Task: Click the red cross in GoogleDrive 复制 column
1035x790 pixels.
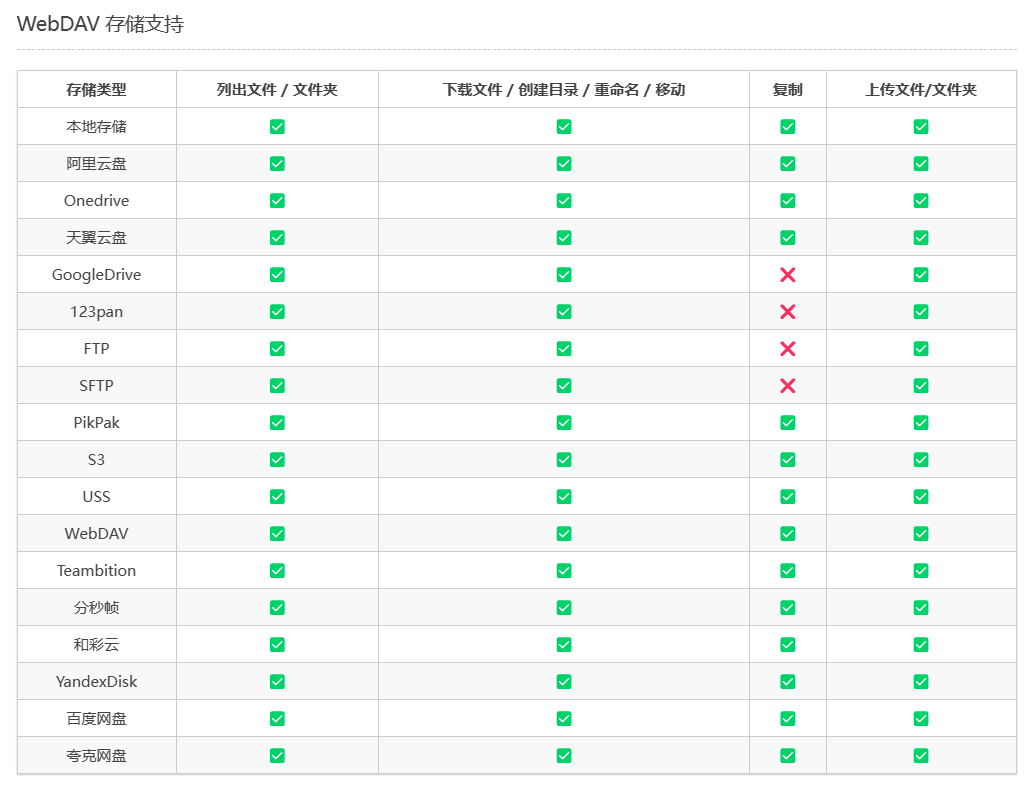Action: click(x=787, y=275)
